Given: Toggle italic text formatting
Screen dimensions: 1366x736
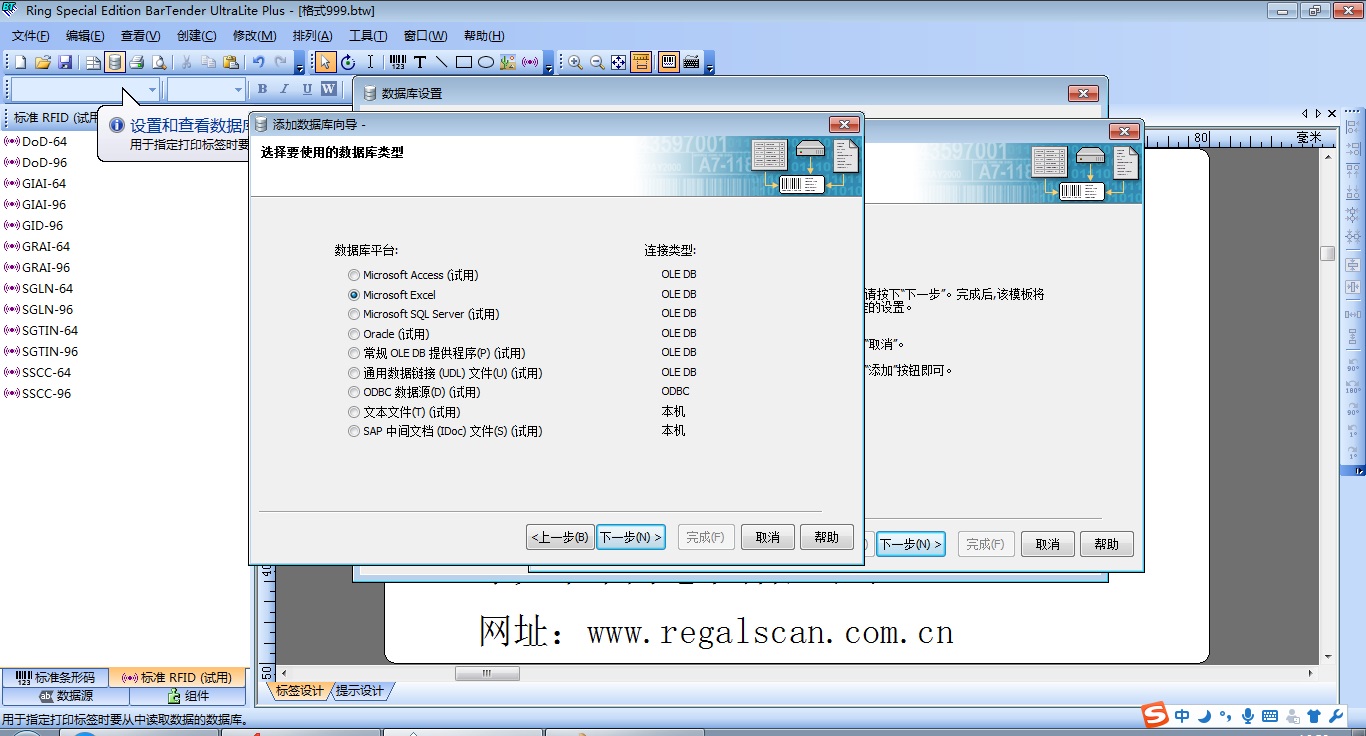Looking at the screenshot, I should [x=284, y=89].
